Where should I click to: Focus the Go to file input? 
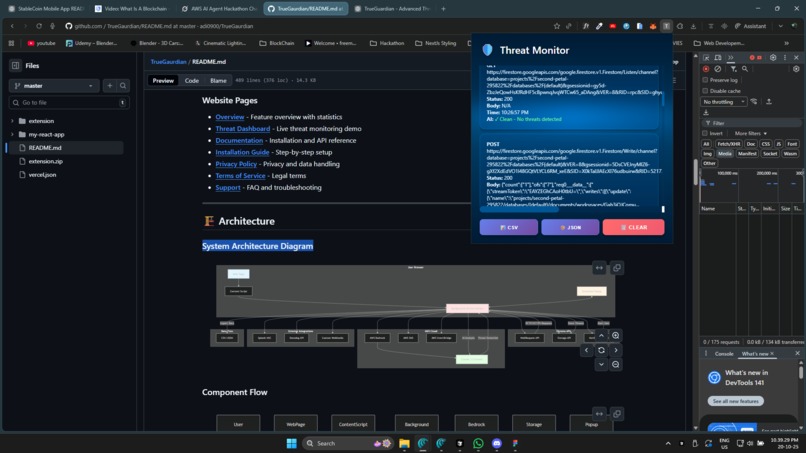[x=69, y=103]
